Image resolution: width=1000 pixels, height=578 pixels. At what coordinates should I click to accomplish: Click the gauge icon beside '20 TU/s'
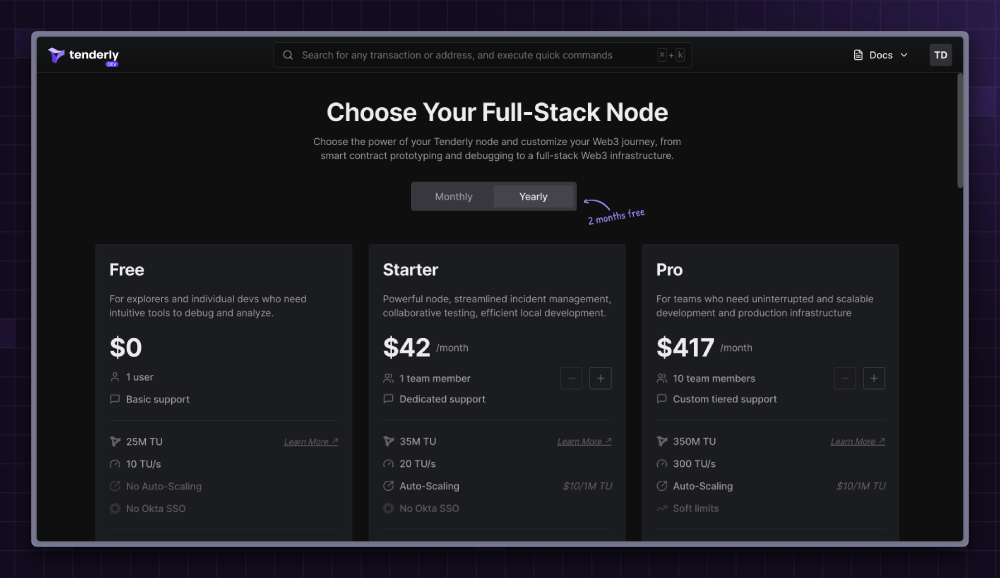(x=388, y=463)
